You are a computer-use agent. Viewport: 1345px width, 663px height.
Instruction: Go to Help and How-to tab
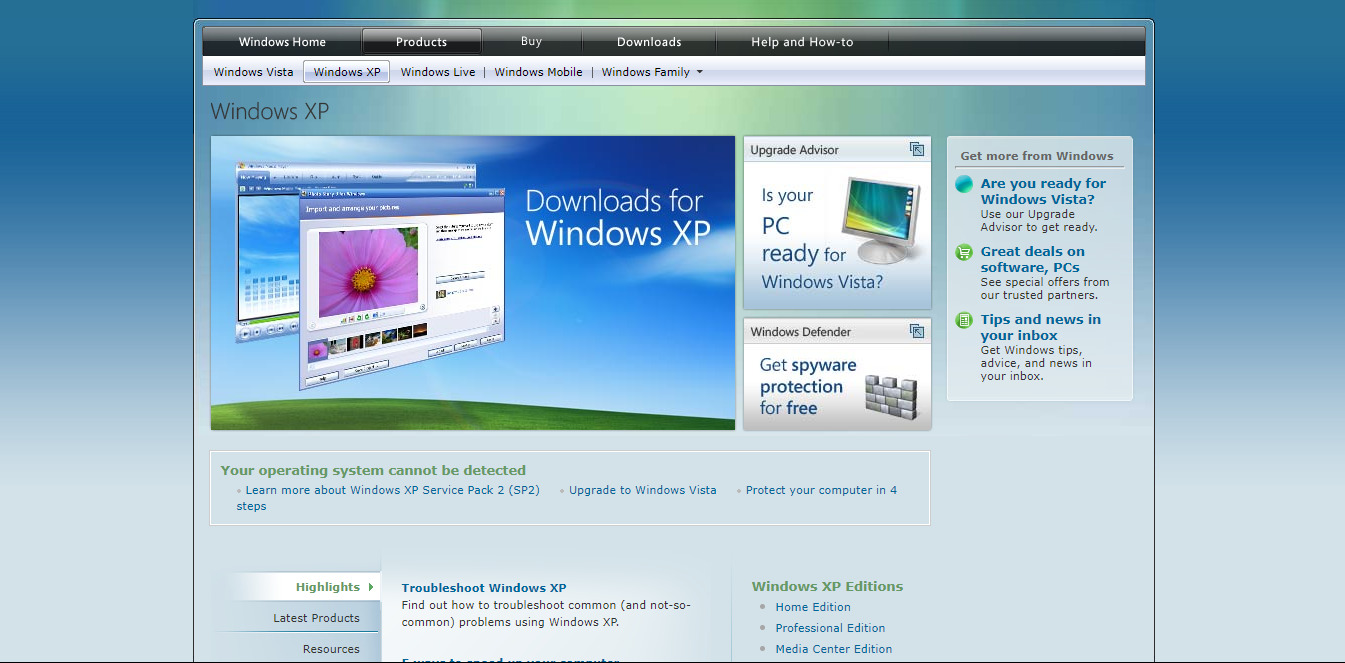pos(802,42)
